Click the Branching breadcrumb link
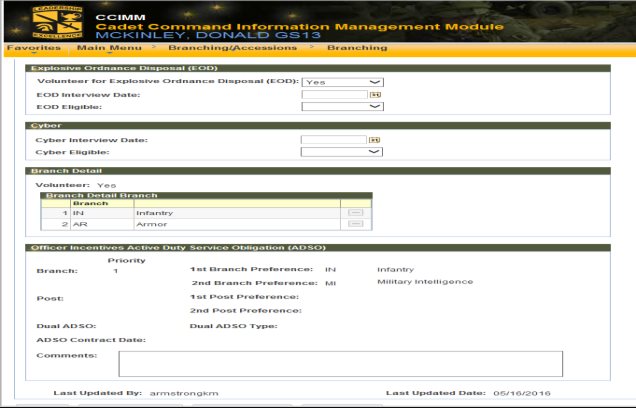Screen dimensions: 636x408 357,48
